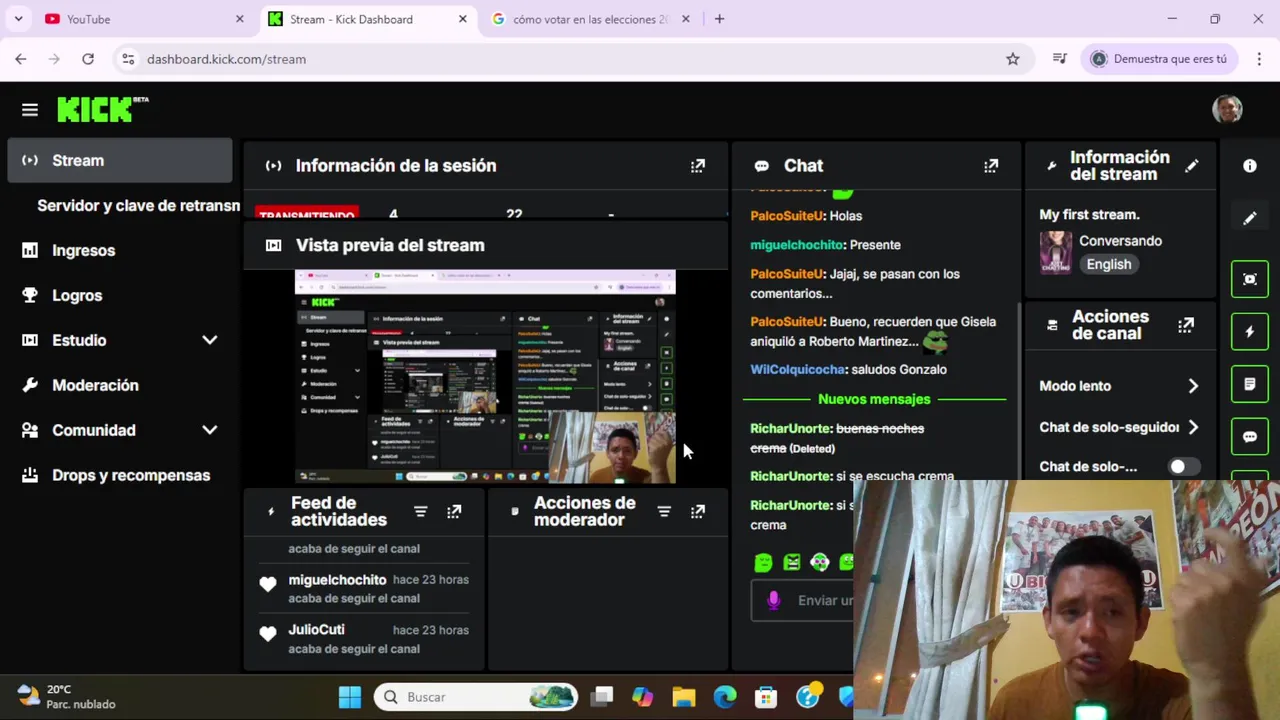Click the browser address bar URL
1280x720 pixels.
[226, 59]
